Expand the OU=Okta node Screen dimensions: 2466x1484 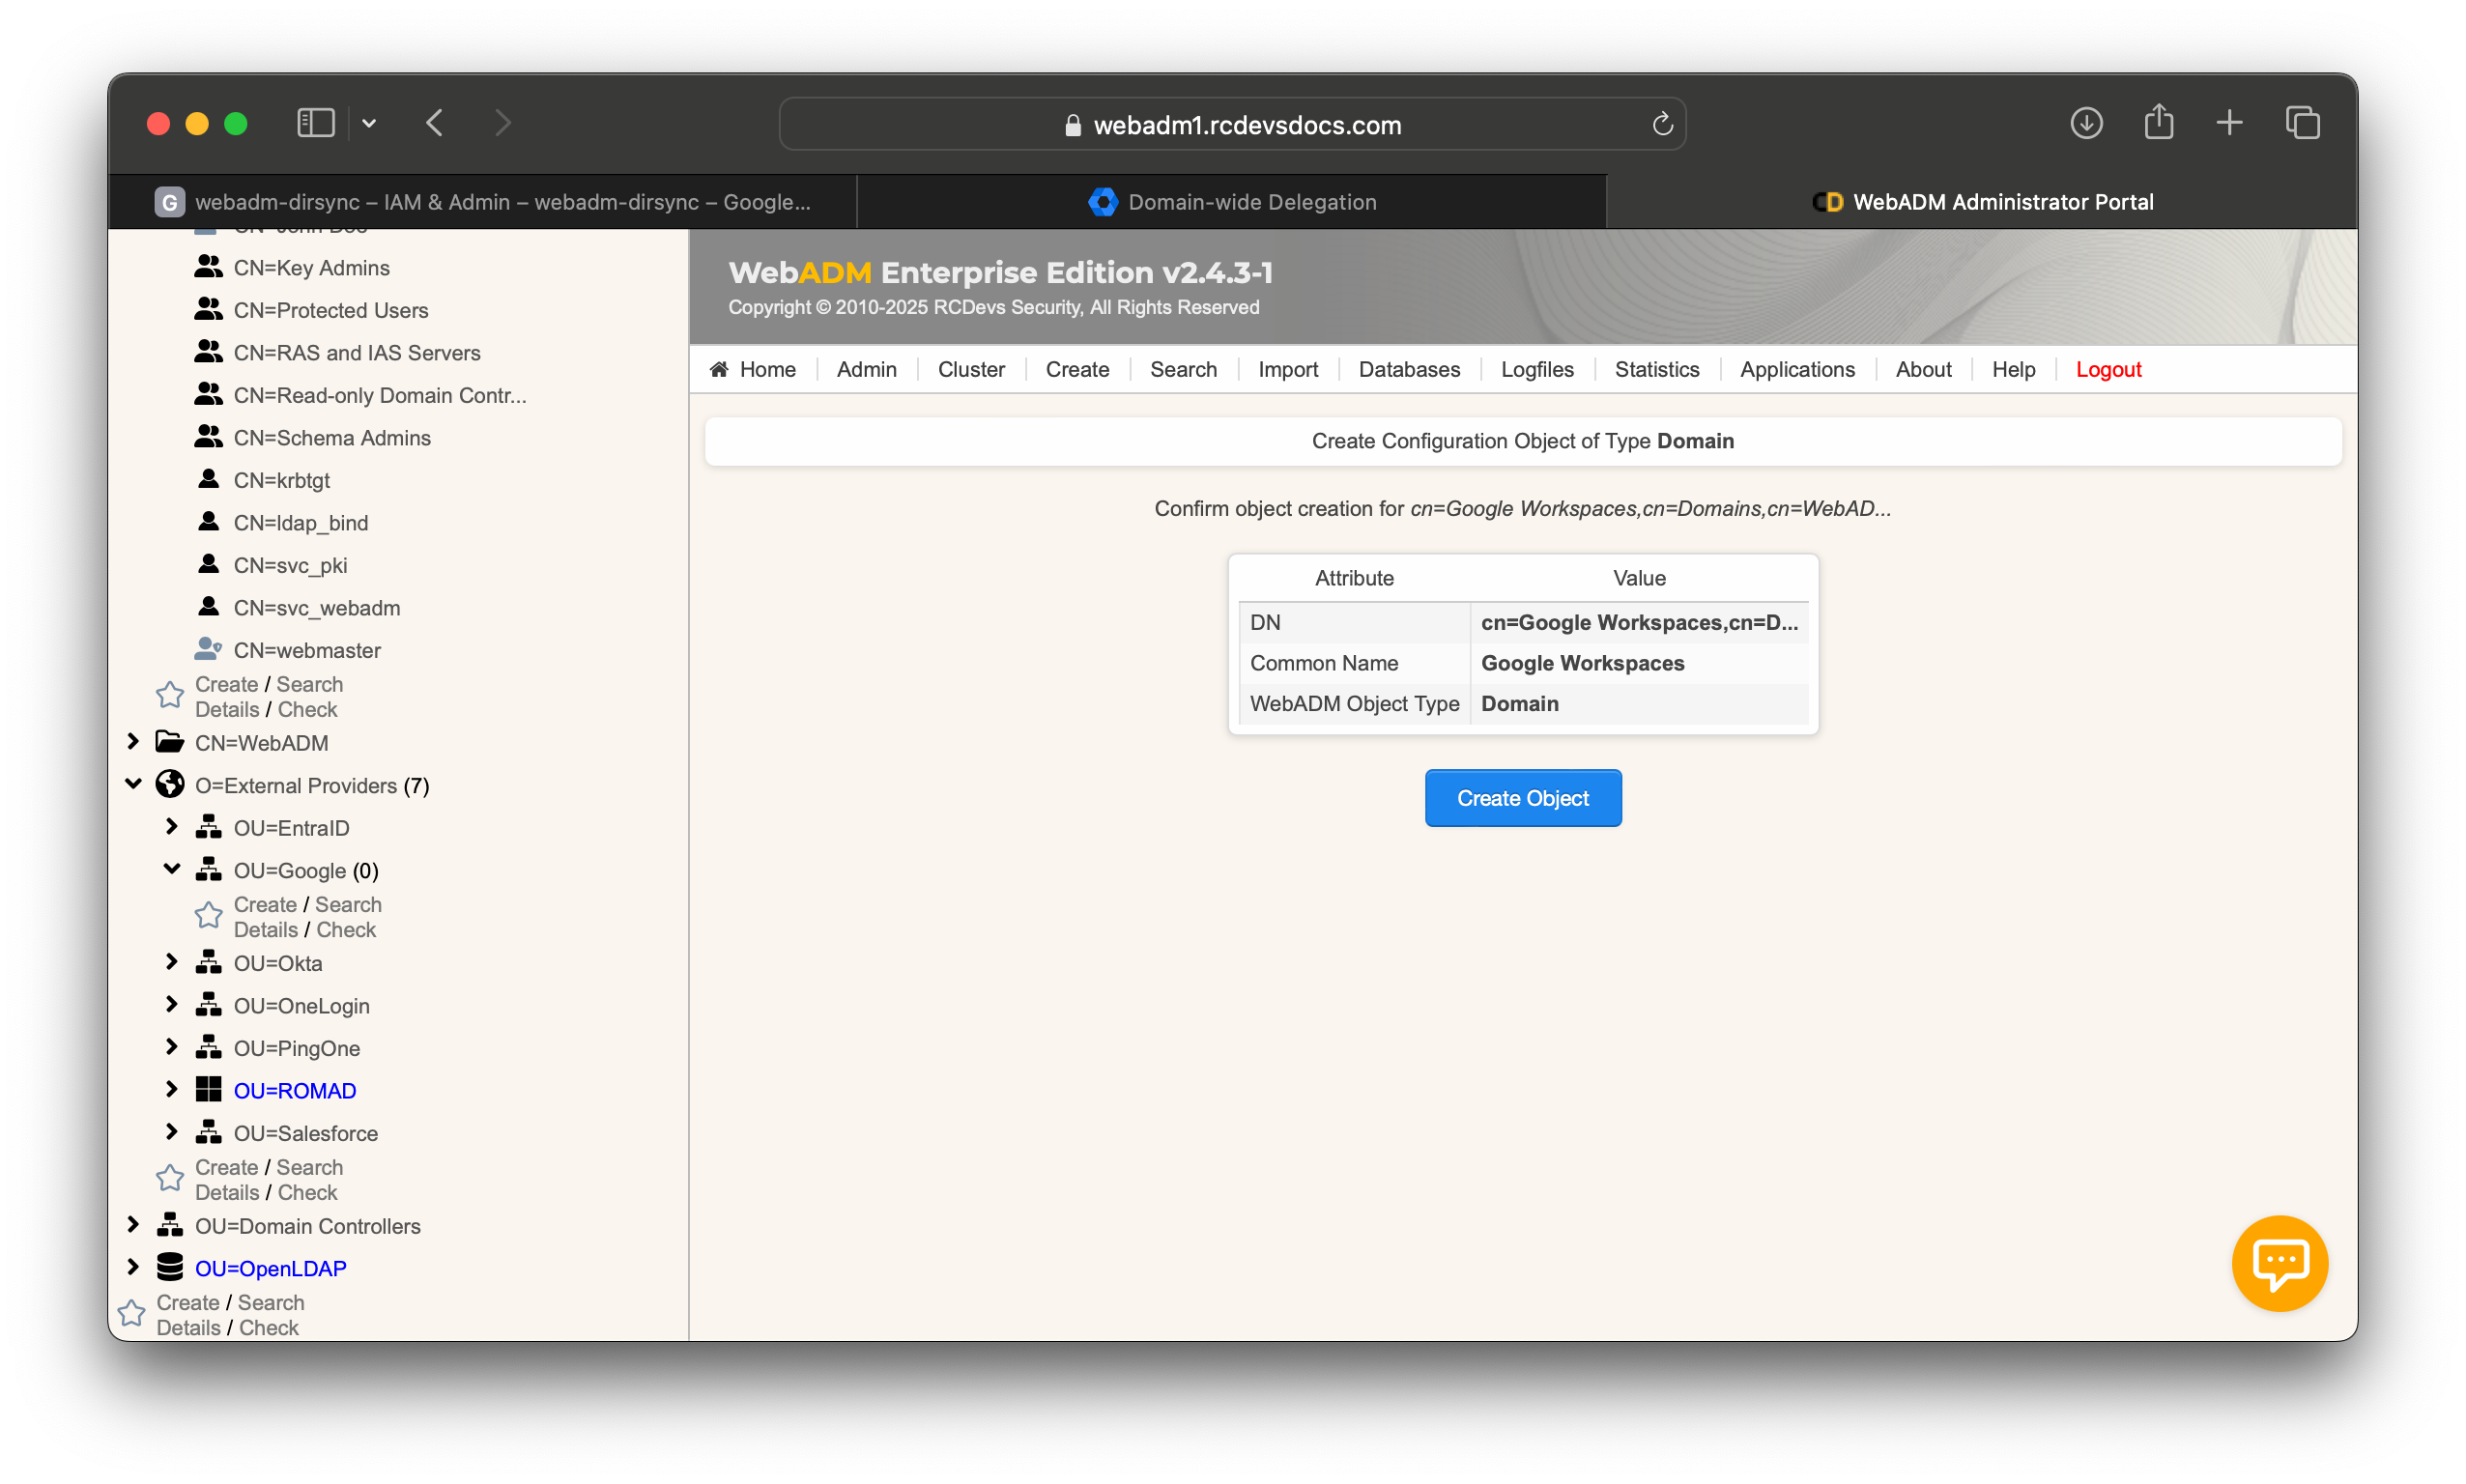point(172,962)
